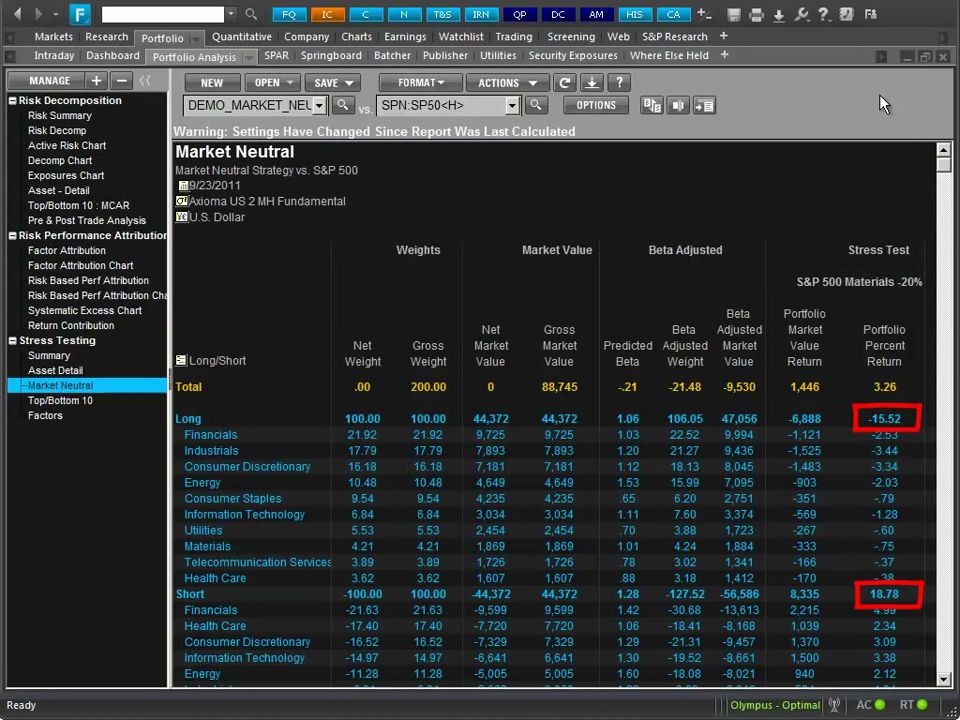Click the report vertical scrollbar up arrow
The width and height of the screenshot is (960, 720).
(x=943, y=150)
